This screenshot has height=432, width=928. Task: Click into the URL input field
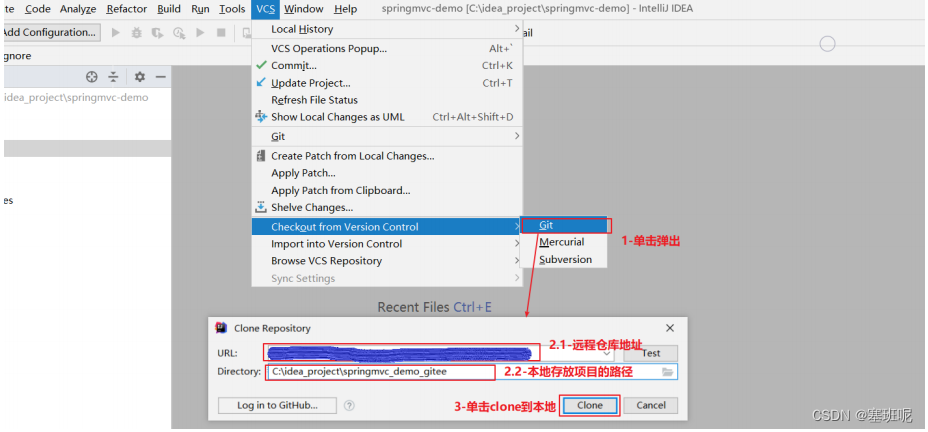[x=439, y=353]
